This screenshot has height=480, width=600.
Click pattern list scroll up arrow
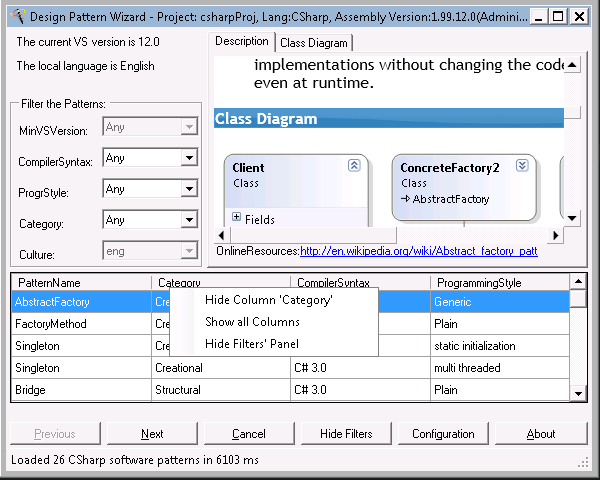[x=578, y=282]
